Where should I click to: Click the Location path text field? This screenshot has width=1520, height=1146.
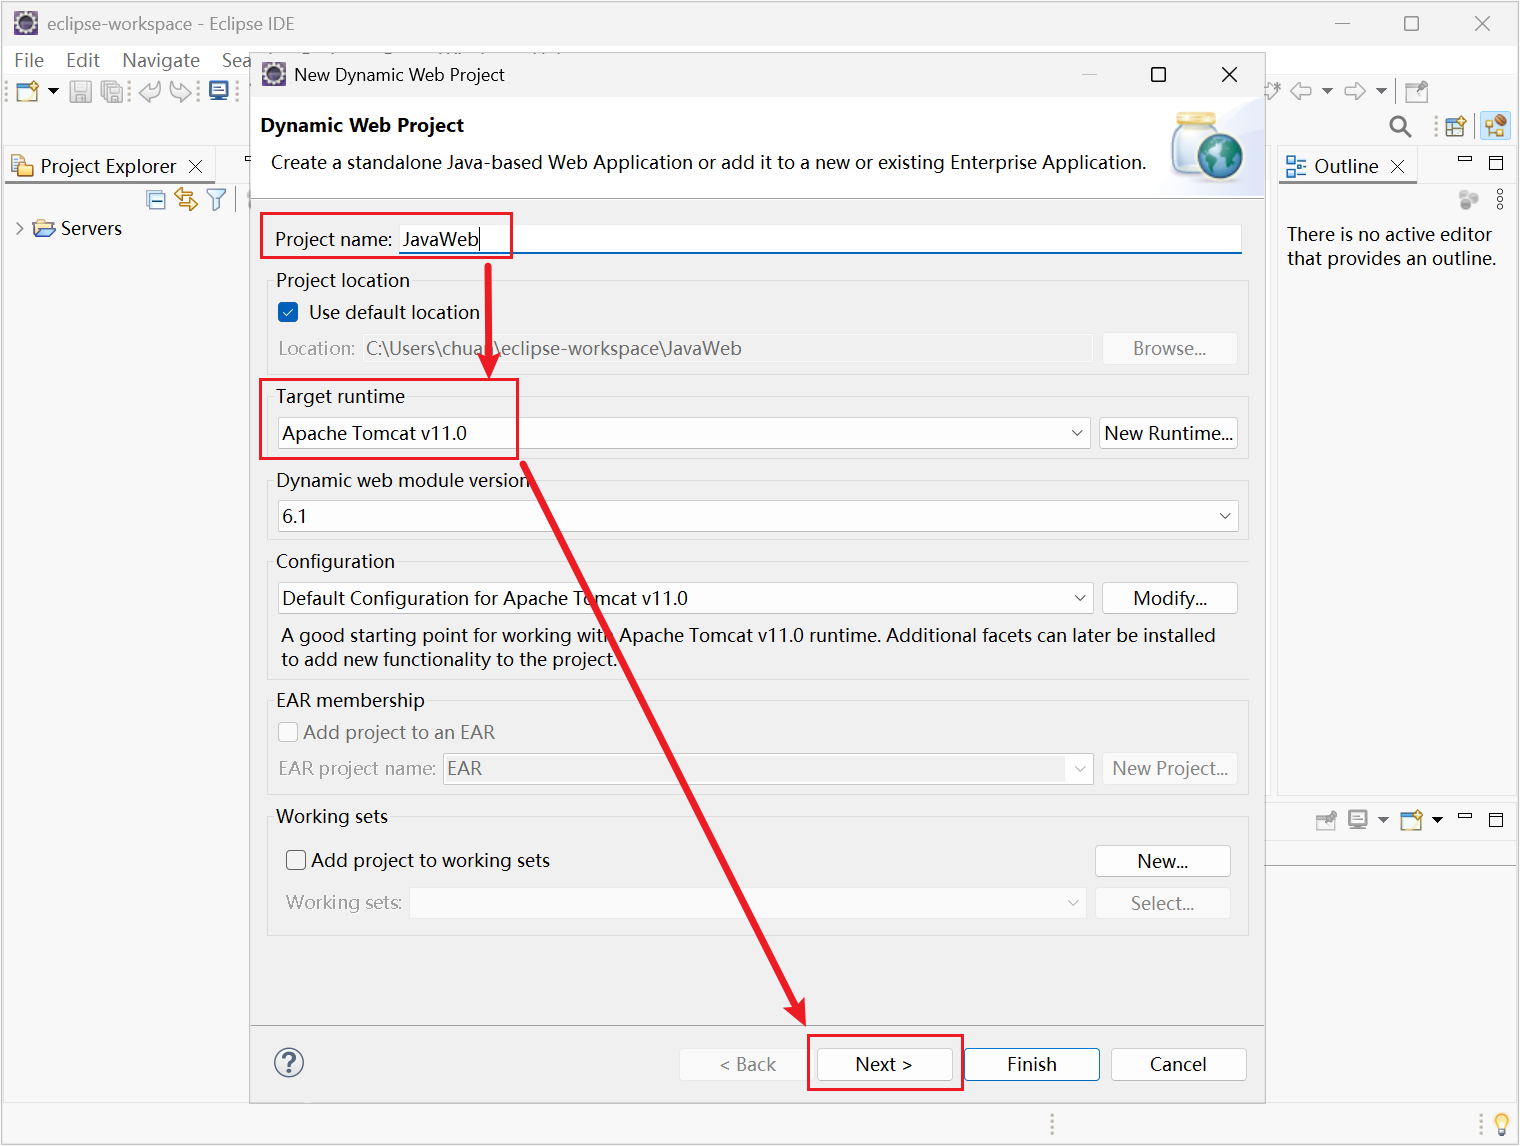click(x=727, y=348)
